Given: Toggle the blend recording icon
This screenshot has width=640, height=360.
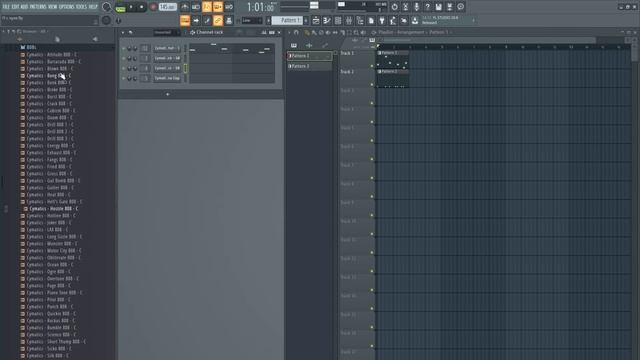Looking at the screenshot, I should pos(218,7).
